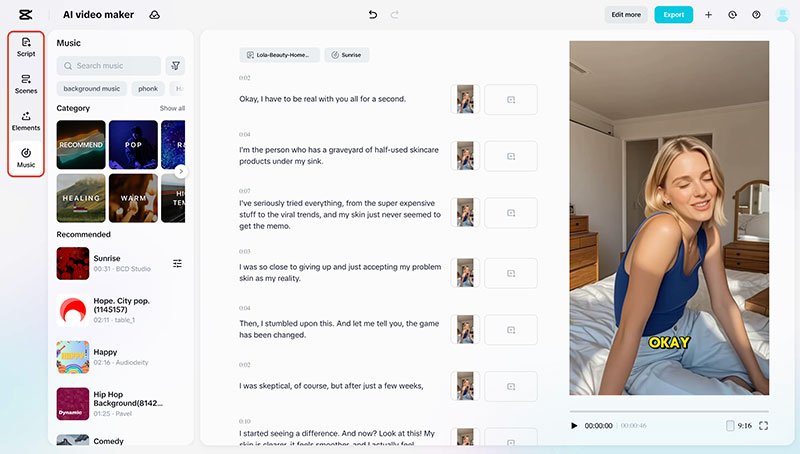Viewport: 800px width, 454px height.
Task: Add media for 'I was skeptical' line
Action: 511,387
